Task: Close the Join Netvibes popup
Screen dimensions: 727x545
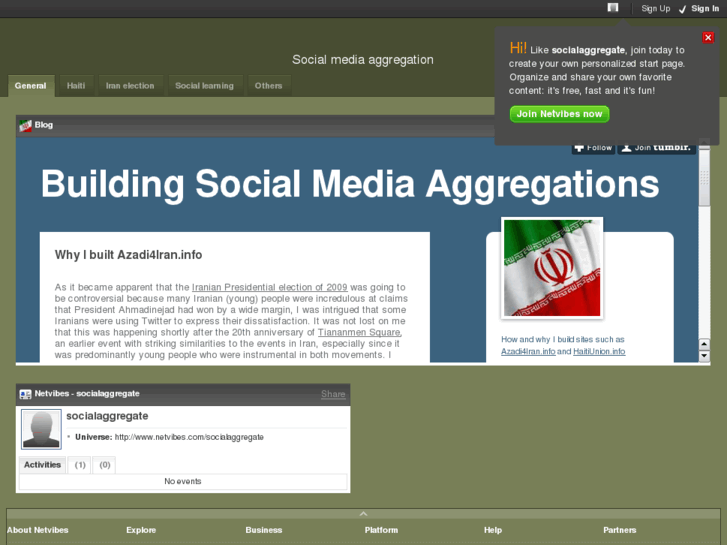Action: [708, 38]
